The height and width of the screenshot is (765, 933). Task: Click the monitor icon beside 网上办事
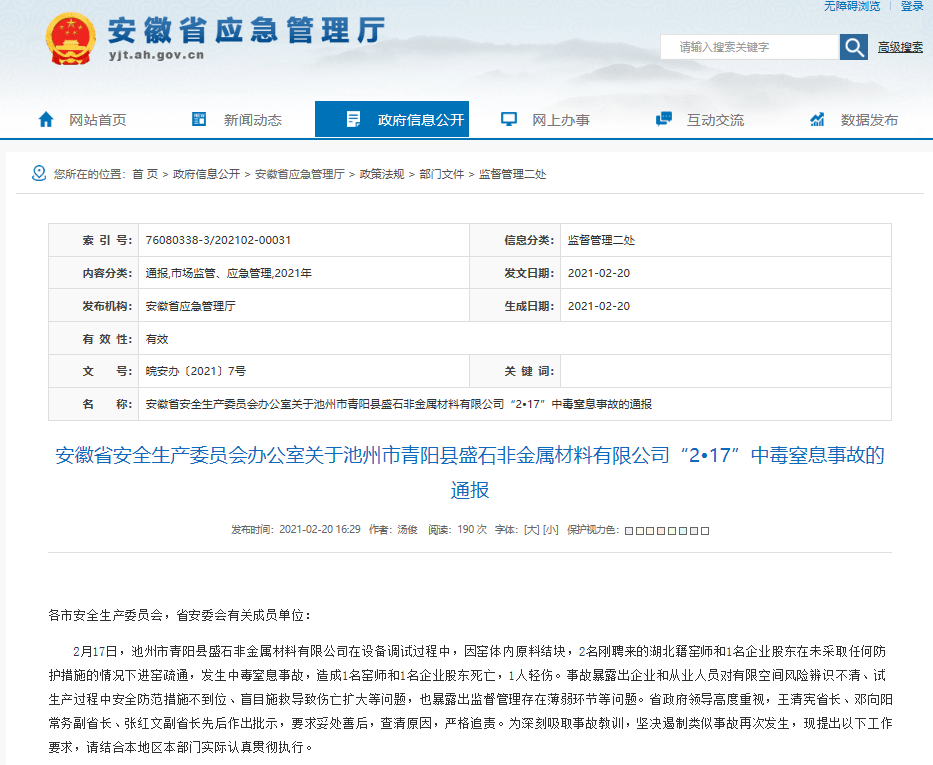tap(509, 119)
